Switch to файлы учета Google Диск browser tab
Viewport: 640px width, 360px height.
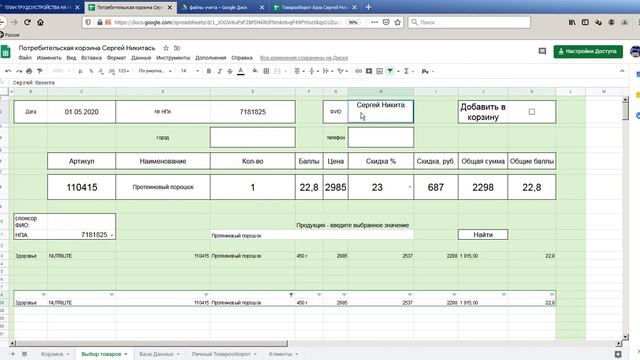[x=218, y=7]
